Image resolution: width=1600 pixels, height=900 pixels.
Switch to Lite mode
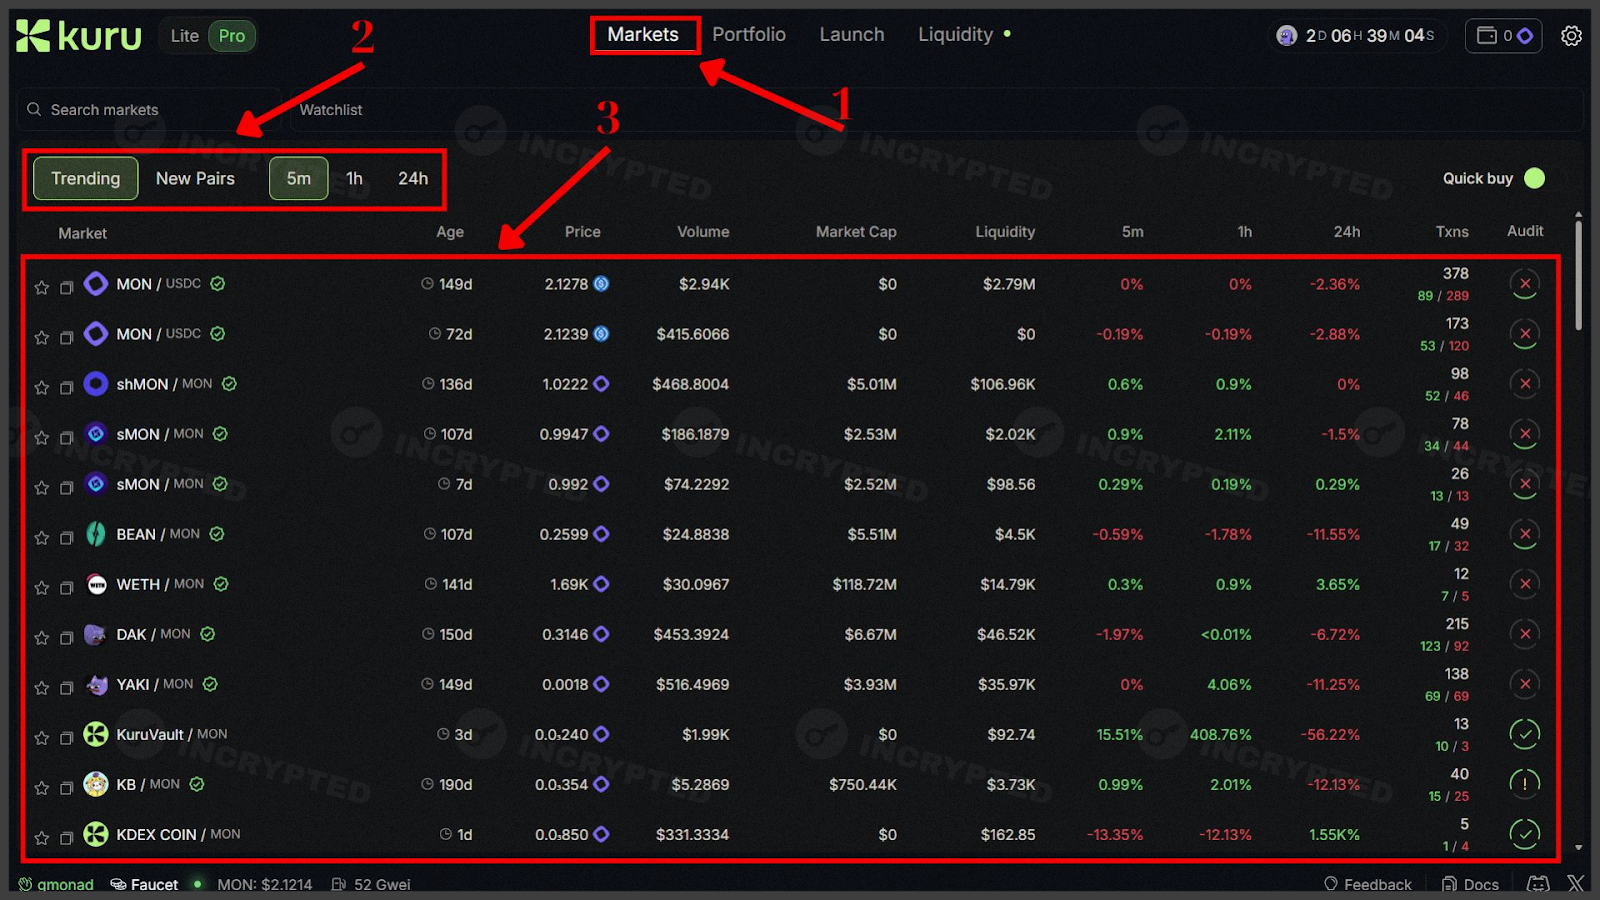point(185,36)
